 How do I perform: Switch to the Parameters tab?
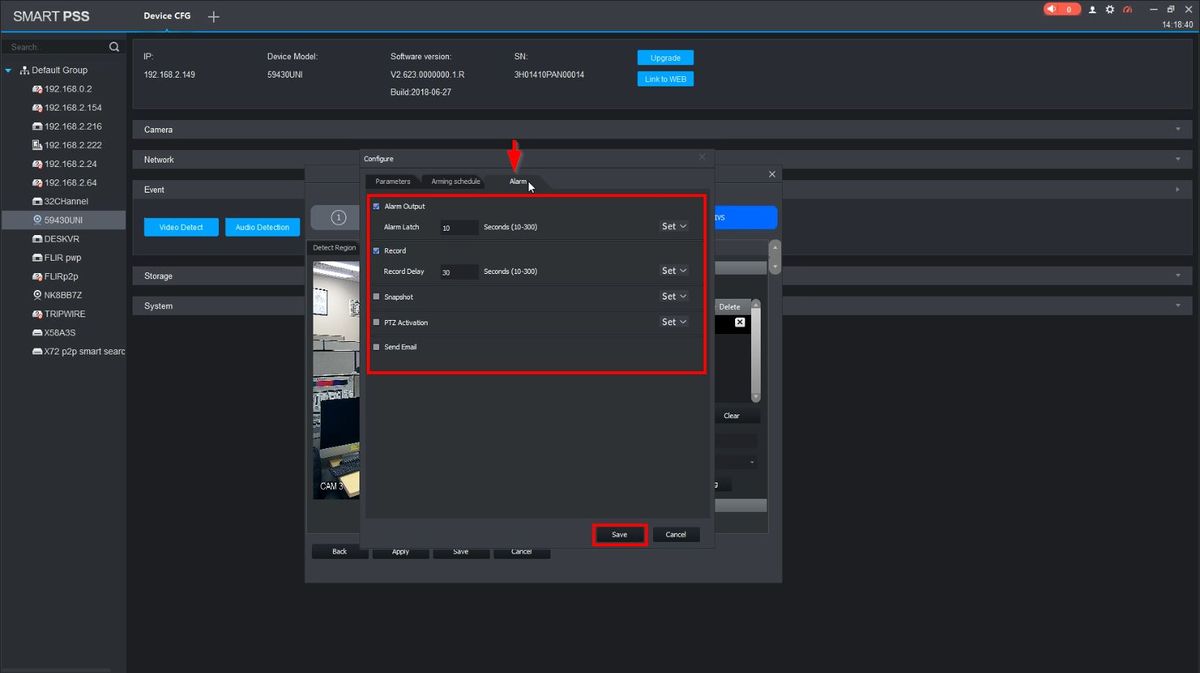[x=392, y=182]
